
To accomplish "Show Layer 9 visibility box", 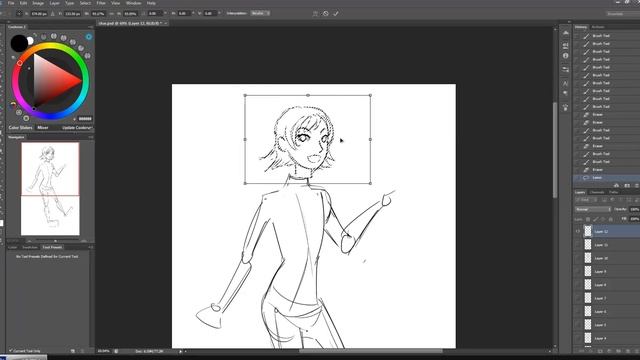I will click(578, 271).
